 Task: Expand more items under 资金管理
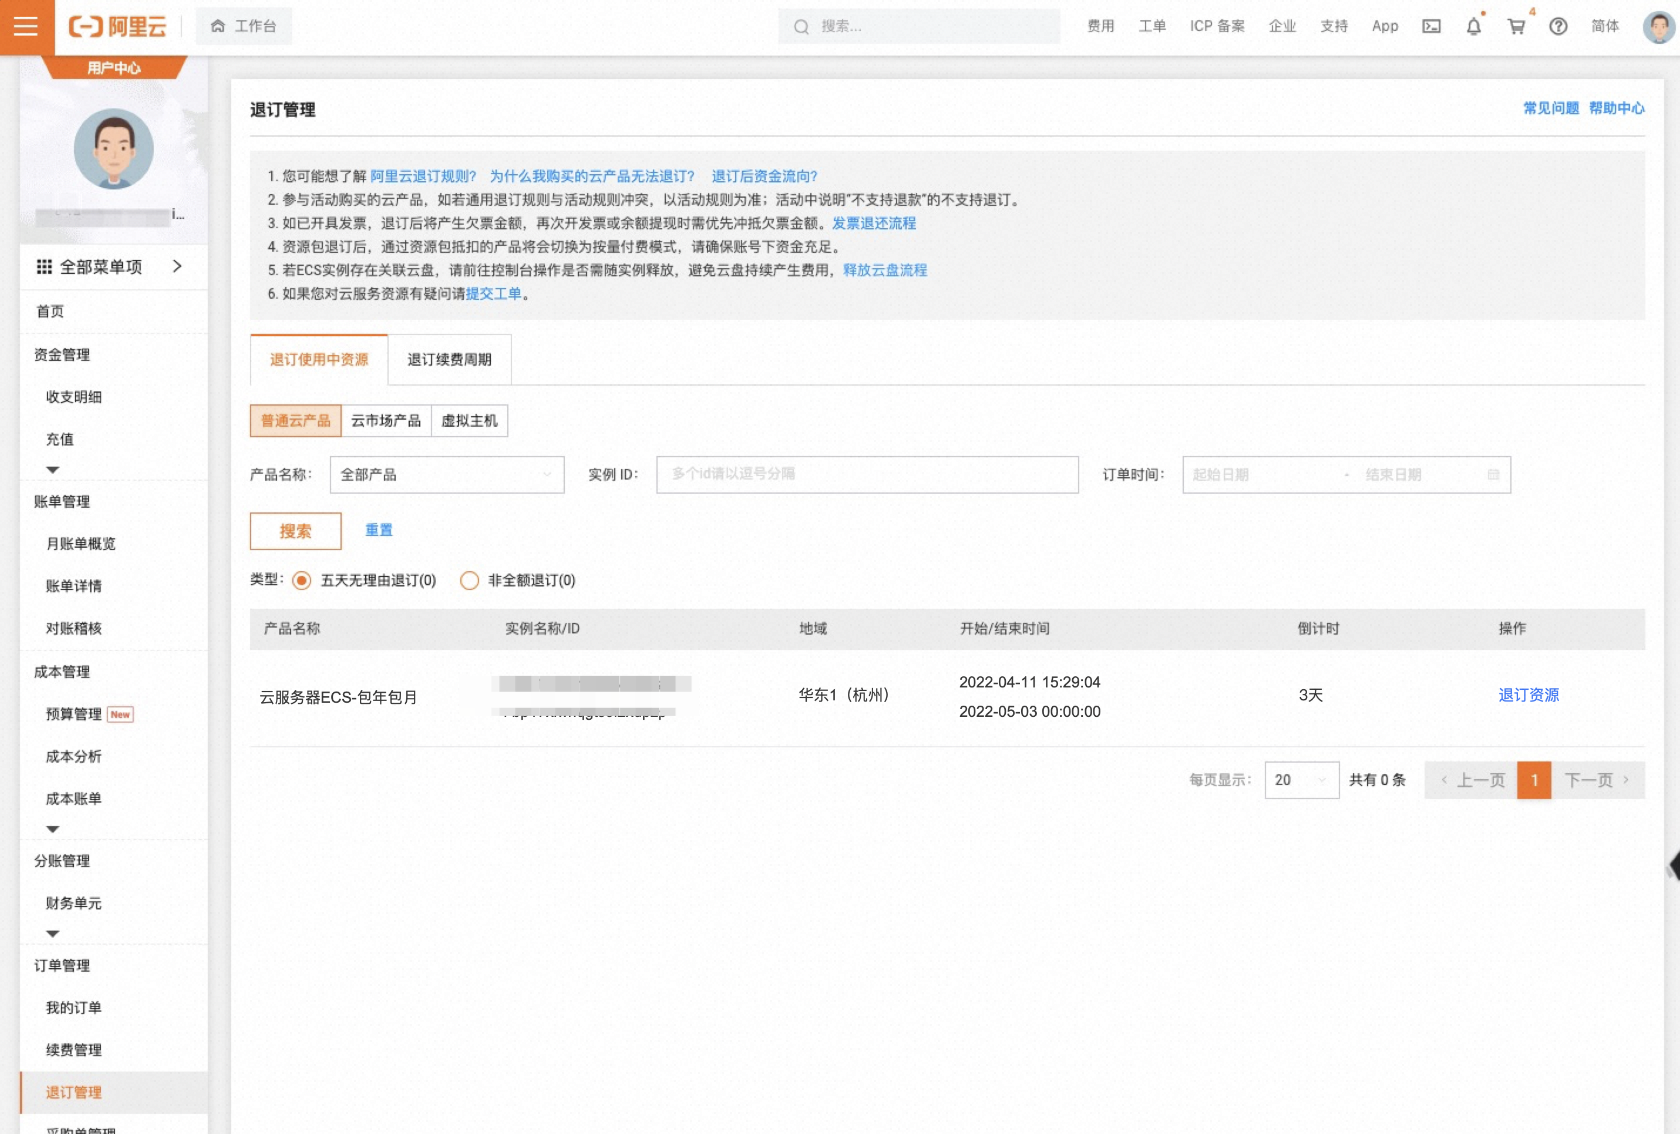[53, 470]
